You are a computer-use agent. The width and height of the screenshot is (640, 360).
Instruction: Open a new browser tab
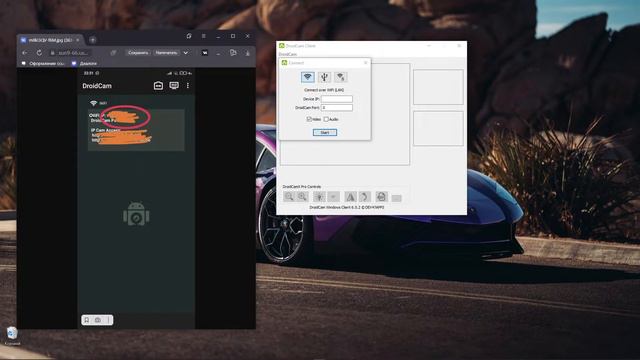93,40
